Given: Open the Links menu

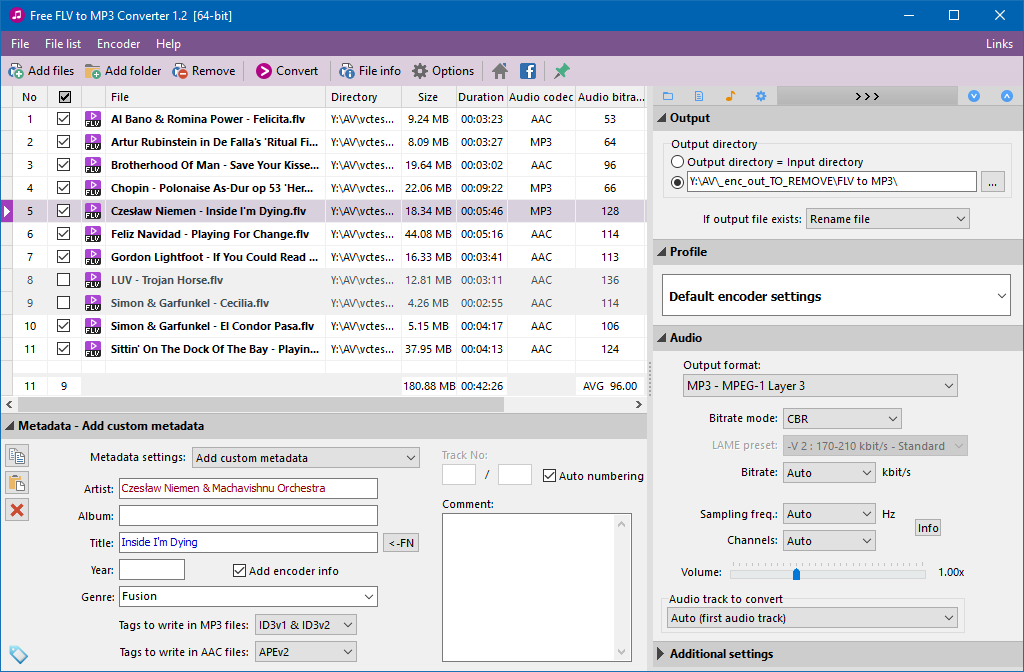Looking at the screenshot, I should (x=999, y=44).
